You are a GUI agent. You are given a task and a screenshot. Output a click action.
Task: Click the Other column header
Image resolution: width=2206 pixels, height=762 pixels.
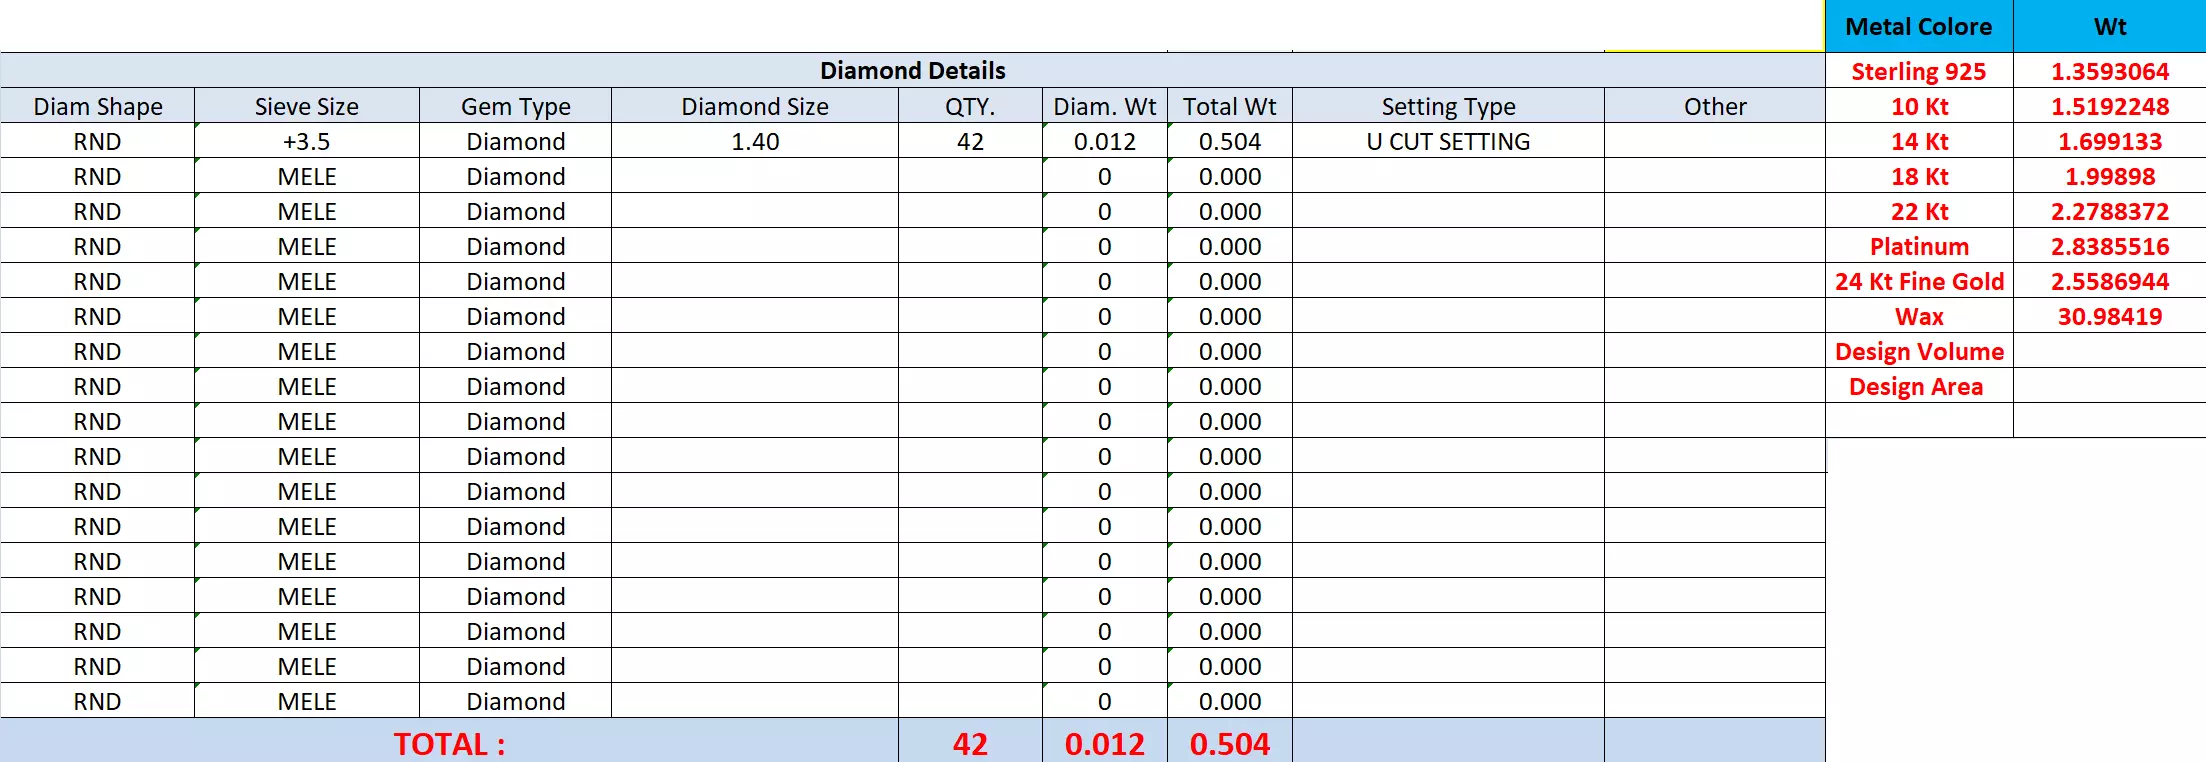[x=1715, y=106]
